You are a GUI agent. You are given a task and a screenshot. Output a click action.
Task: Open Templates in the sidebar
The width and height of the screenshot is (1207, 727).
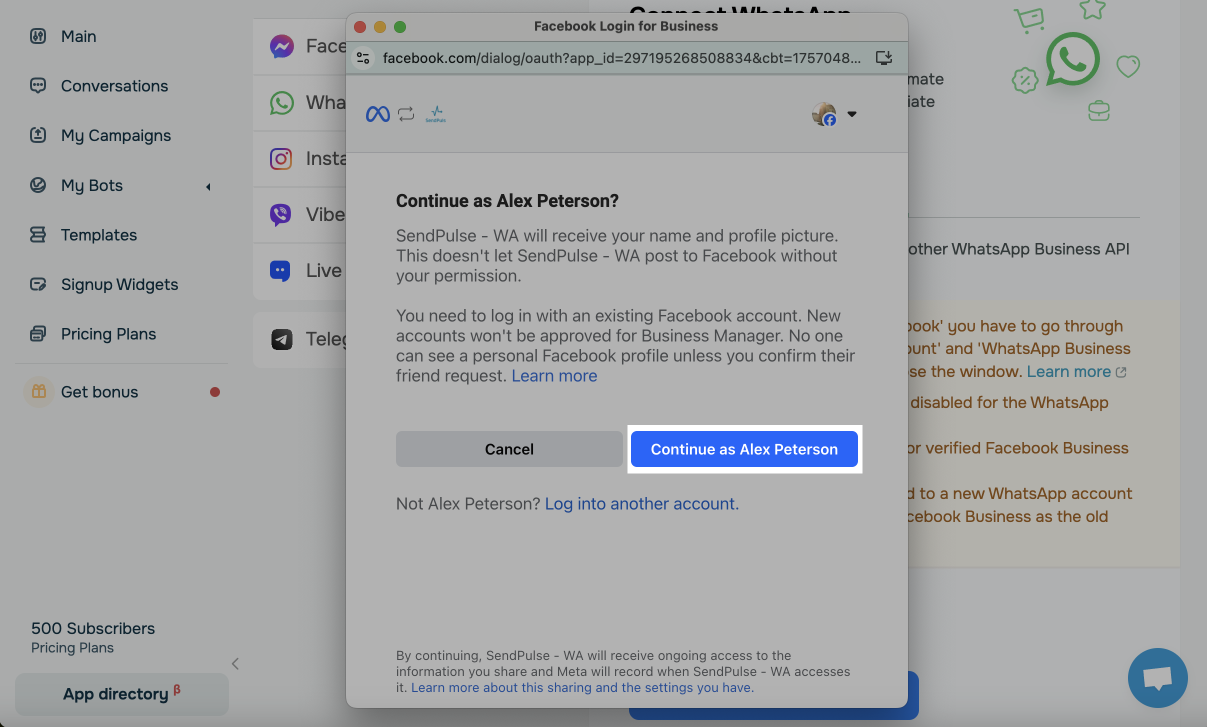98,235
